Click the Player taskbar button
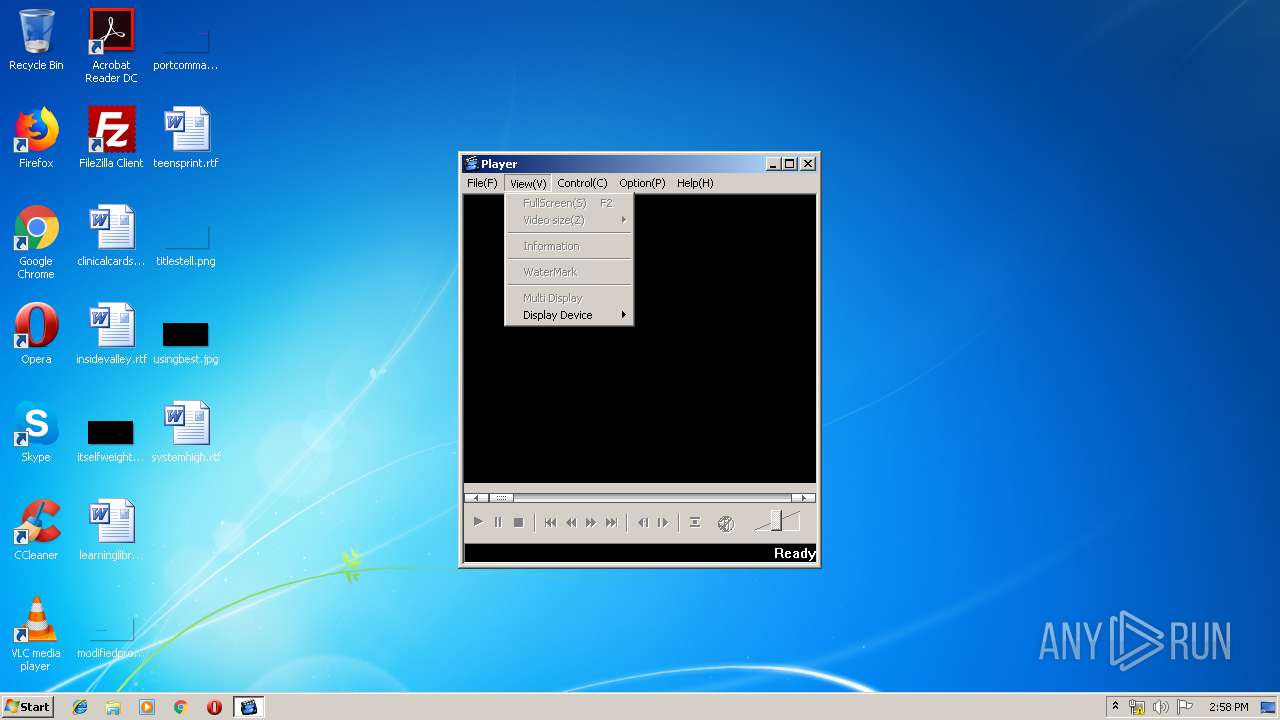This screenshot has width=1280, height=720. (x=248, y=707)
